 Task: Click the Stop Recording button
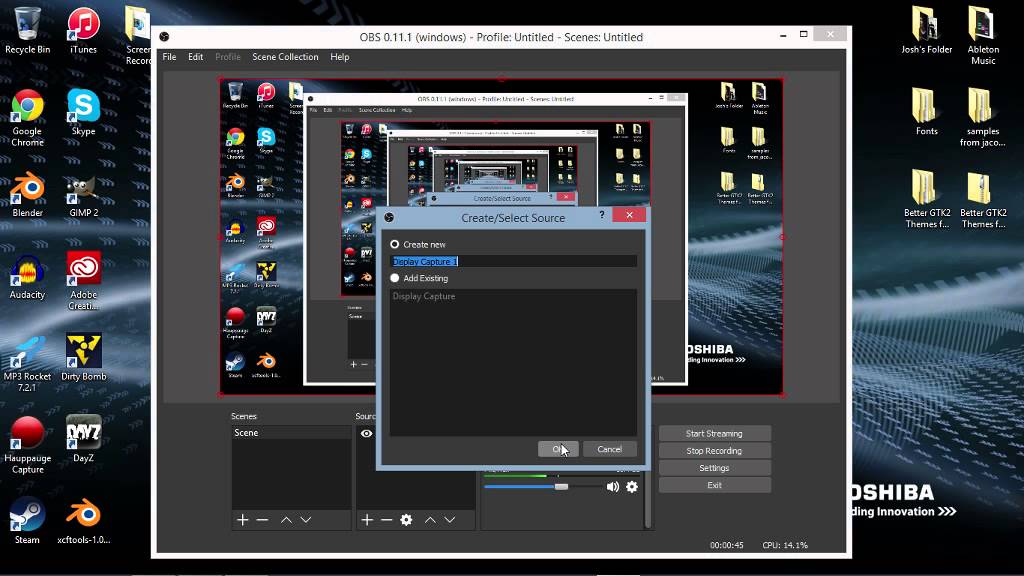pos(714,451)
